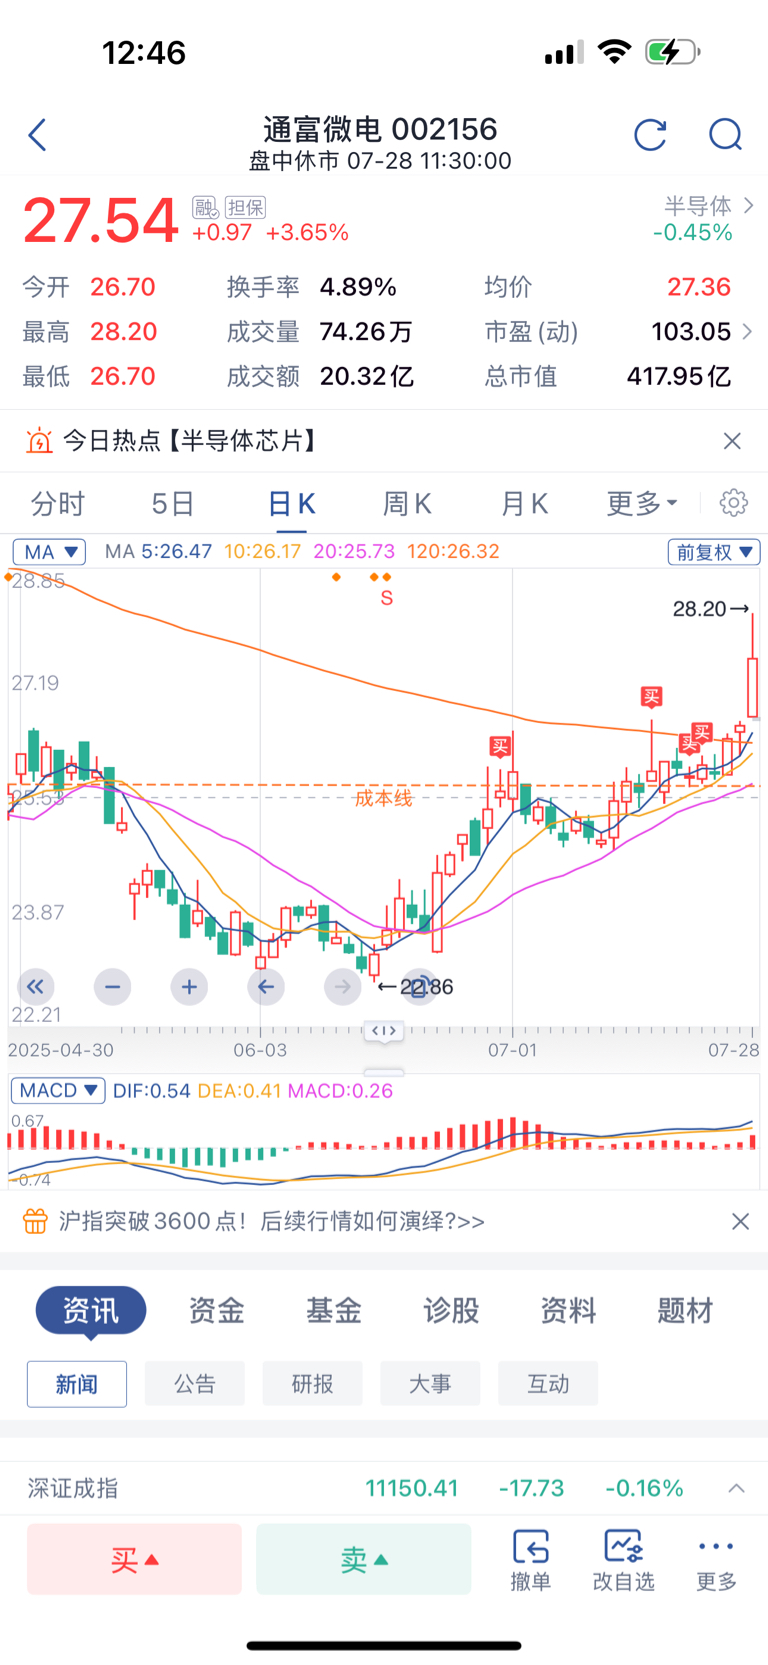Open the search magnifier icon

pyautogui.click(x=725, y=134)
